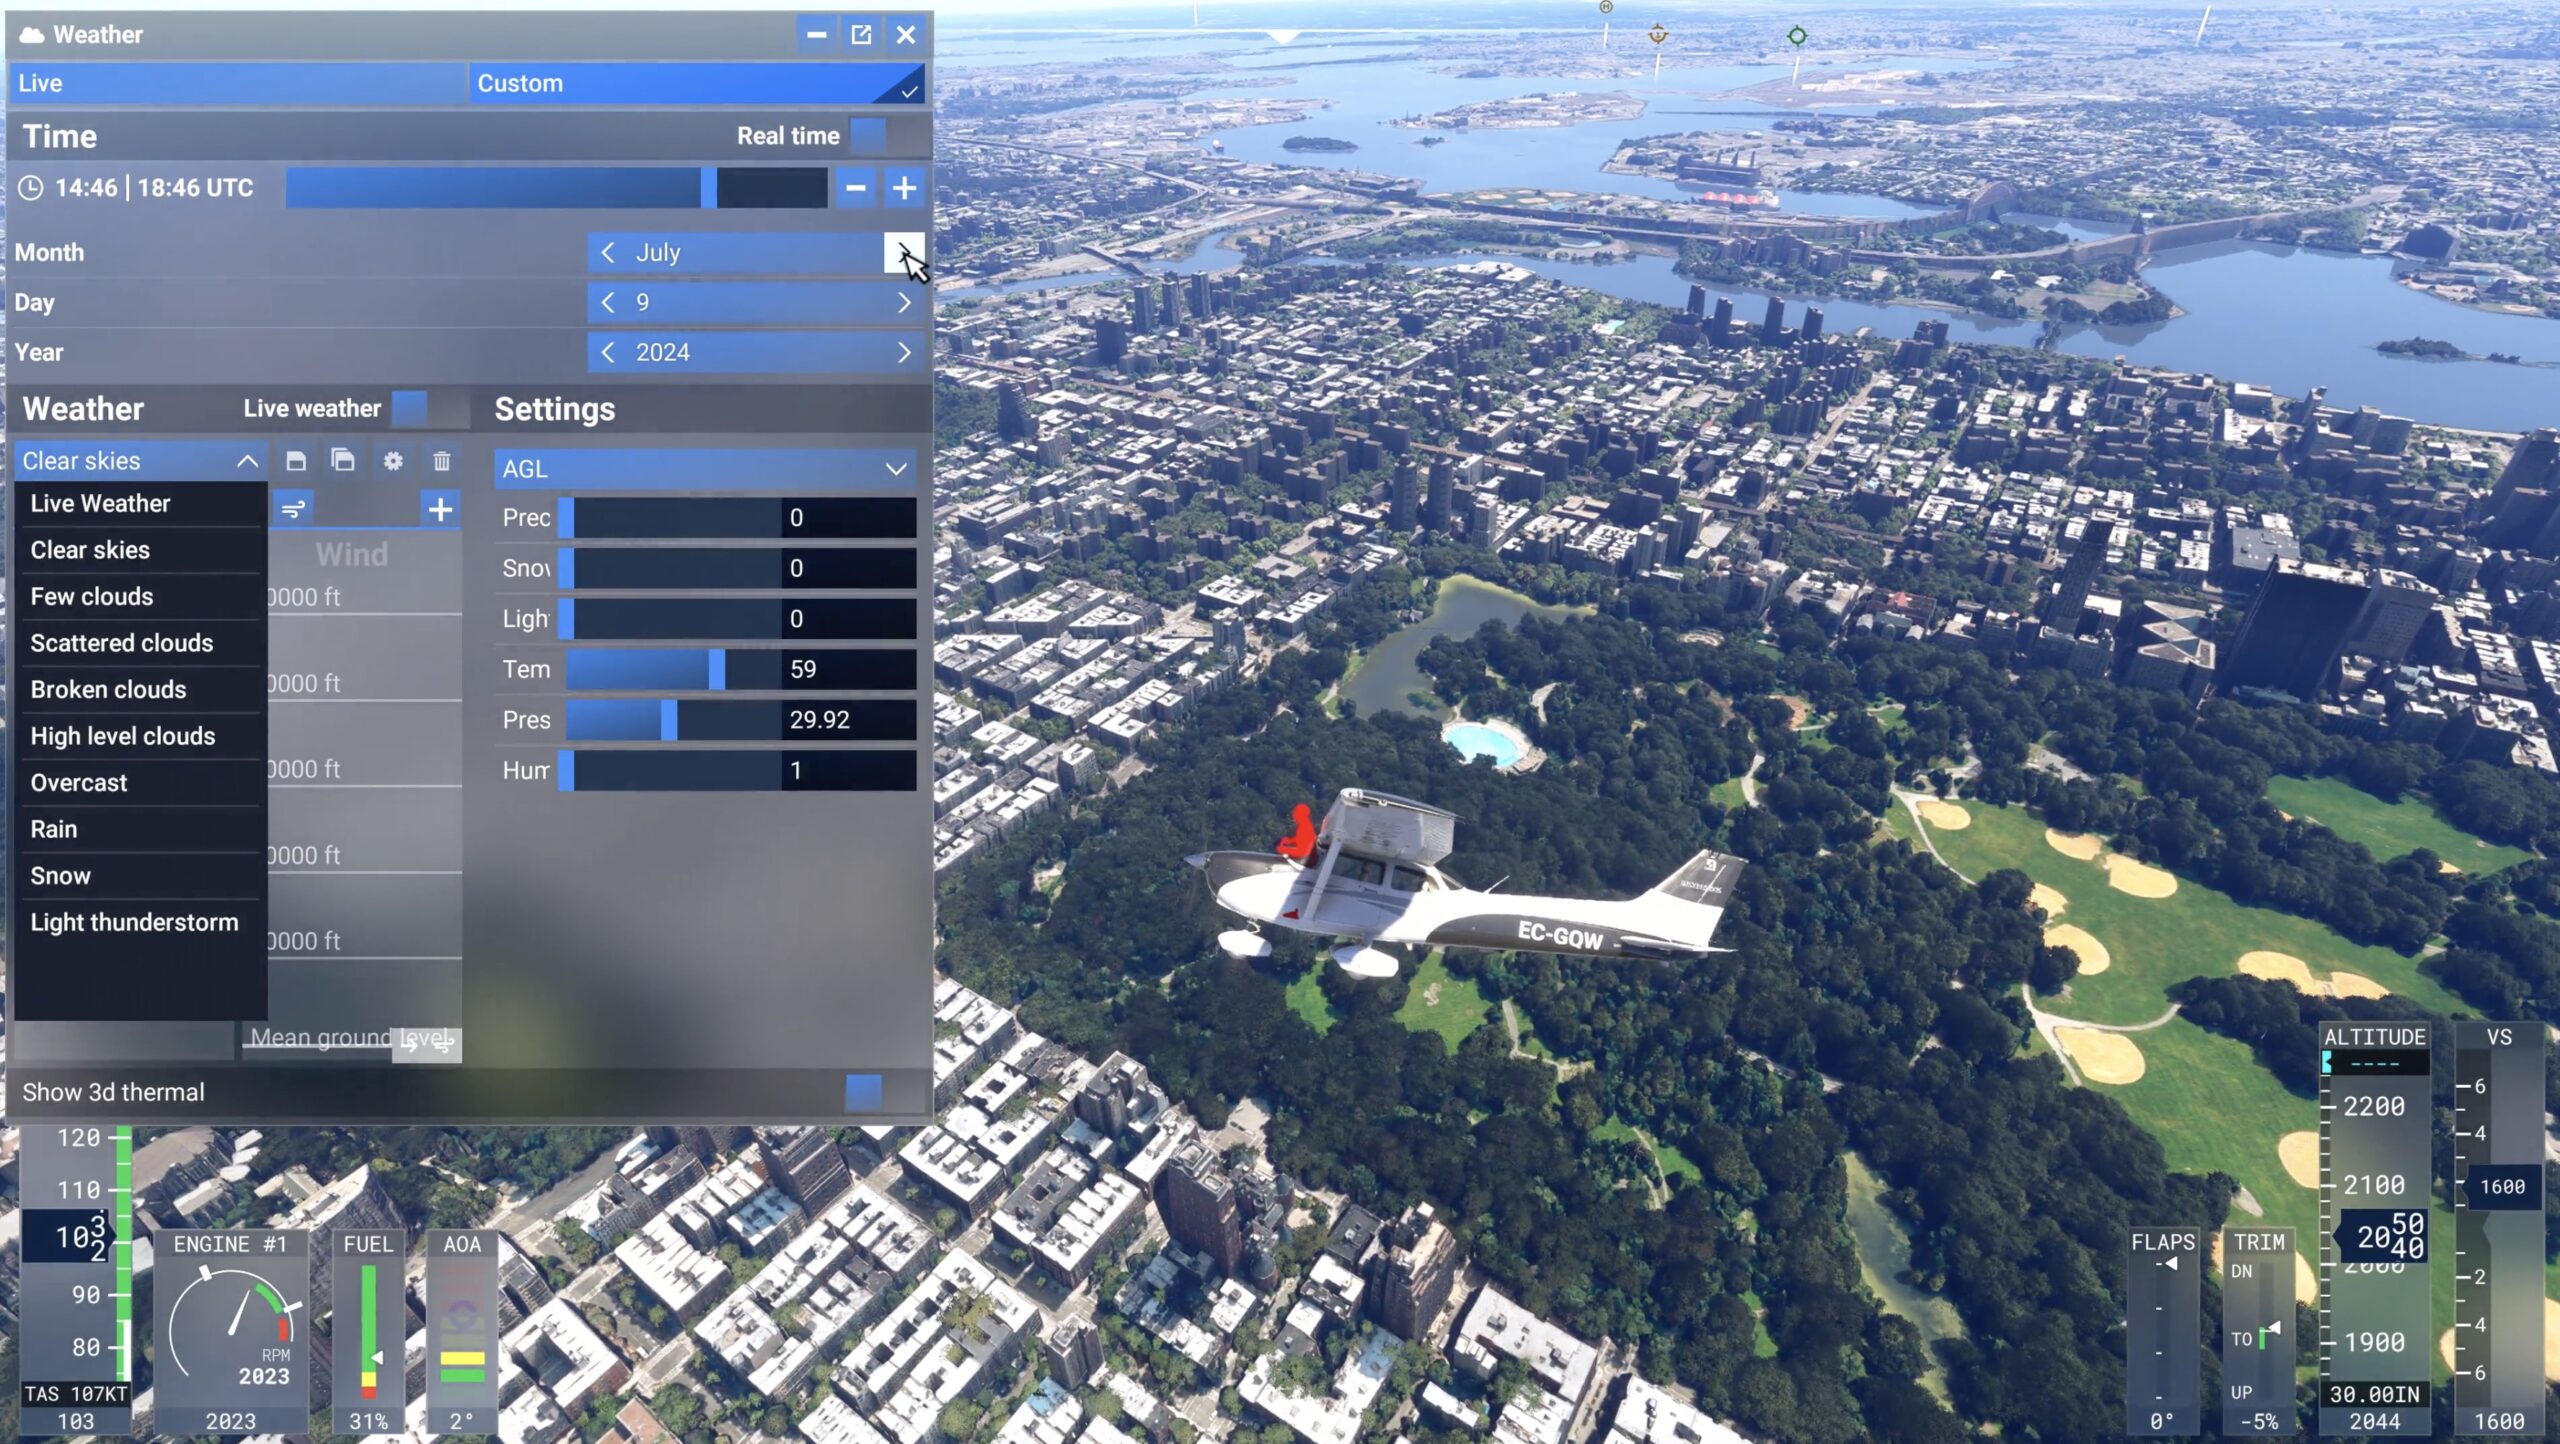2560x1444 pixels.
Task: Choose Snow preset
Action: [x=141, y=876]
